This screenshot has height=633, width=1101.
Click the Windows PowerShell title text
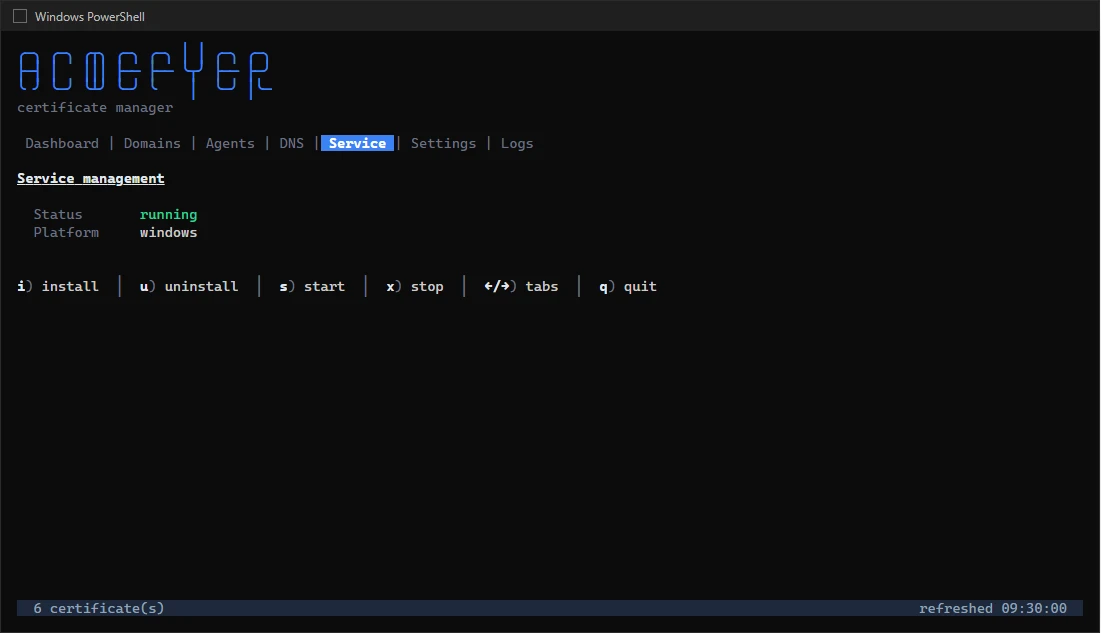90,16
